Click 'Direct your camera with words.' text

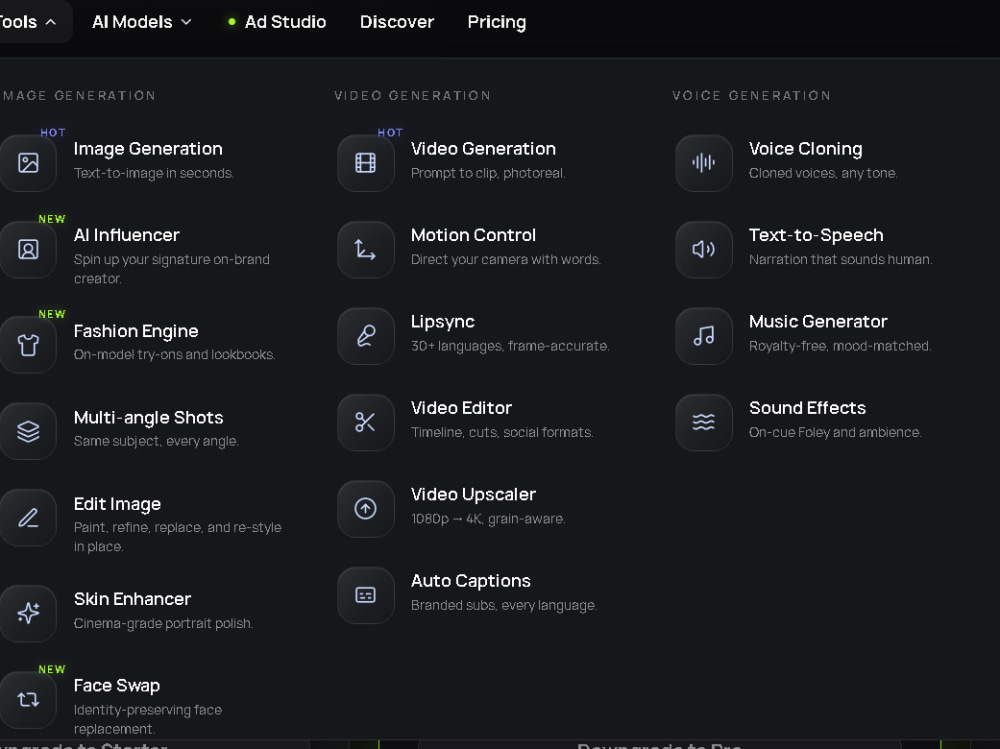(x=506, y=260)
